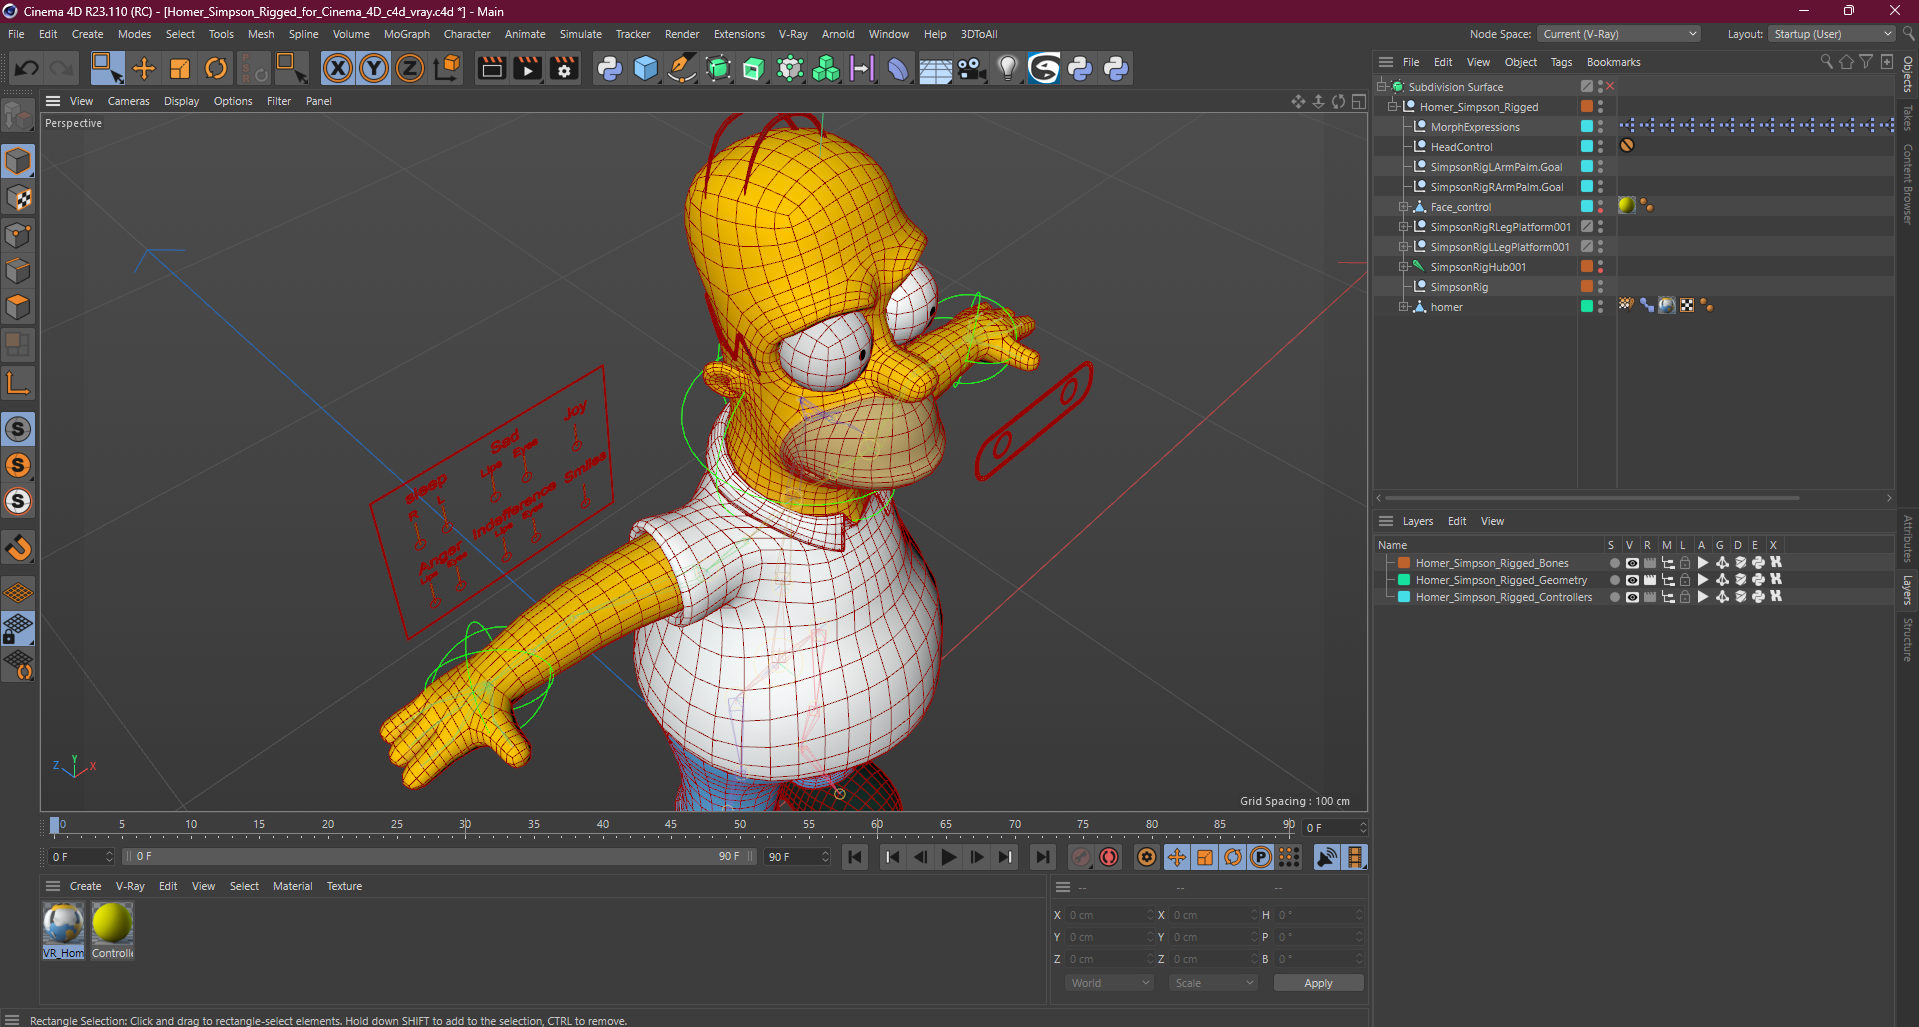Viewport: 1919px width, 1027px height.
Task: Toggle solo for Homer_Simpson_Rigged_Bones layer
Action: 1614,563
